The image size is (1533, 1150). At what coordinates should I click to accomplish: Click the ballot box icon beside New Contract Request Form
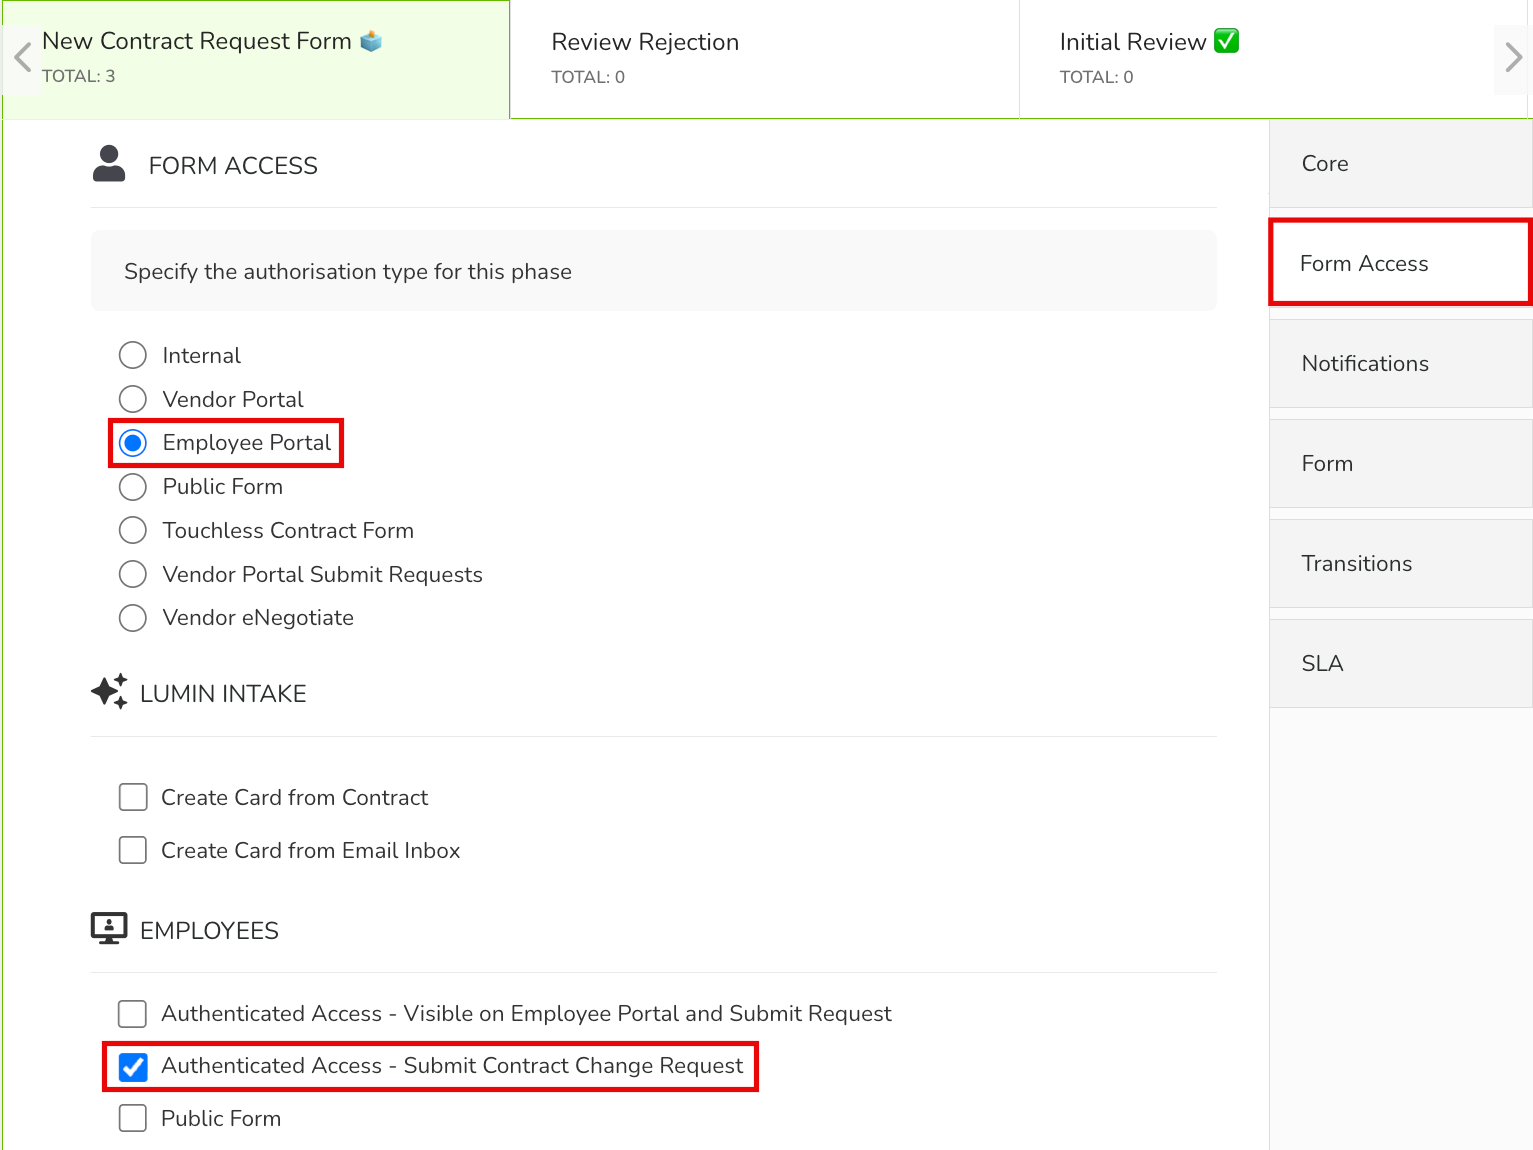click(371, 41)
